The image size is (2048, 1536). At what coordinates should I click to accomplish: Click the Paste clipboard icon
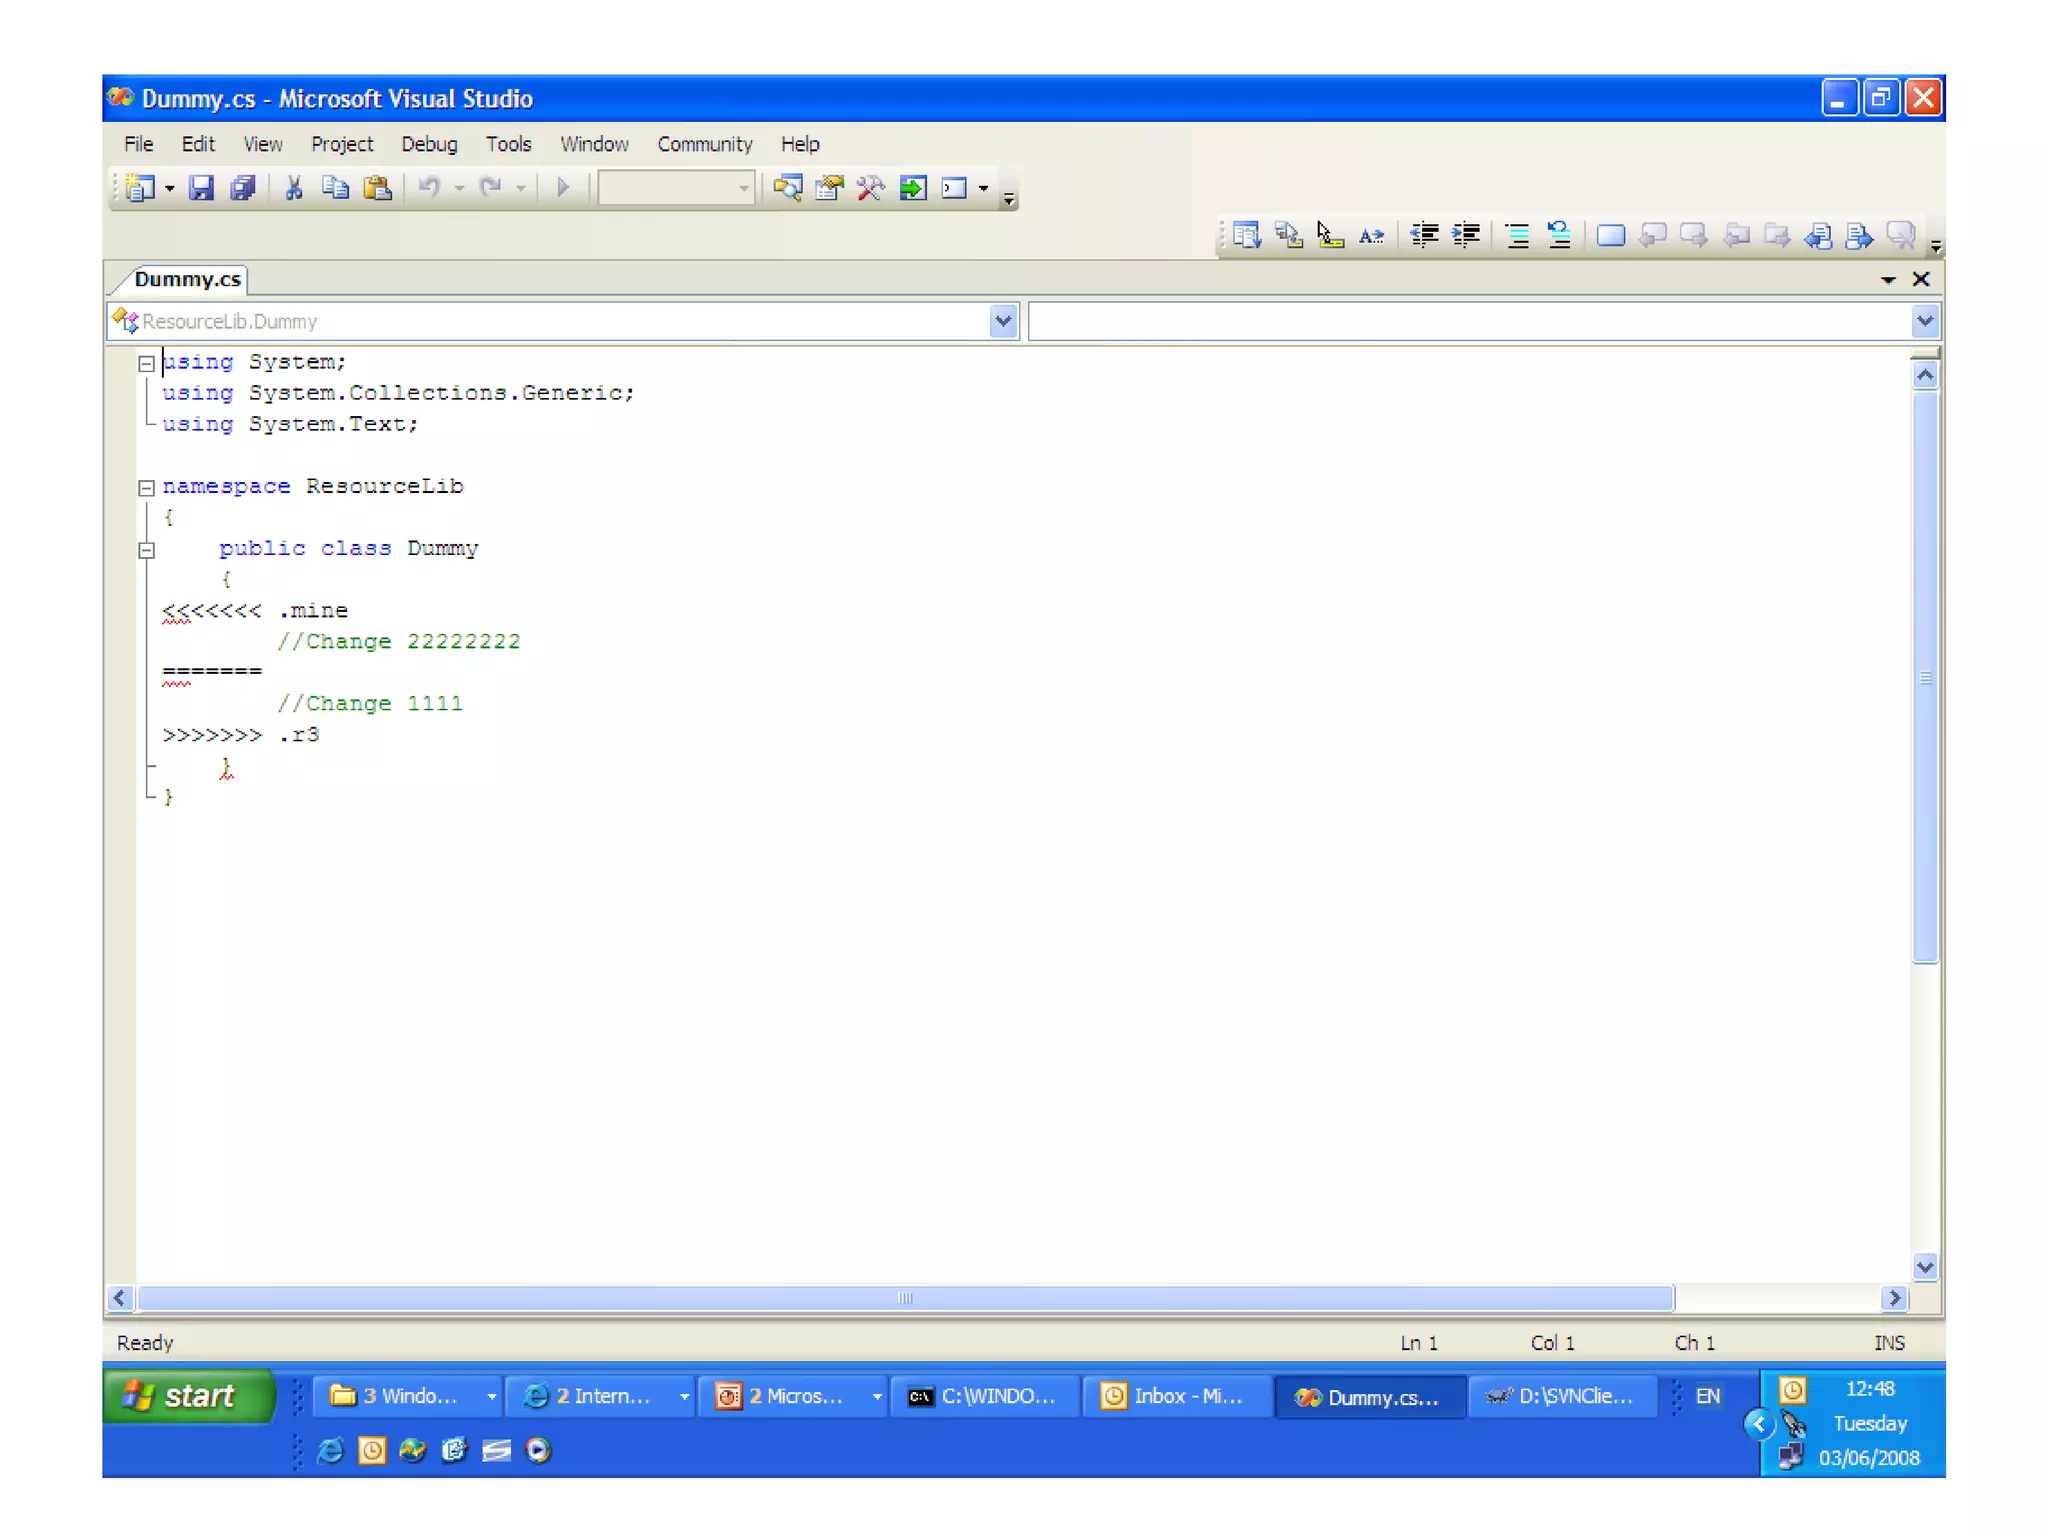tap(377, 188)
